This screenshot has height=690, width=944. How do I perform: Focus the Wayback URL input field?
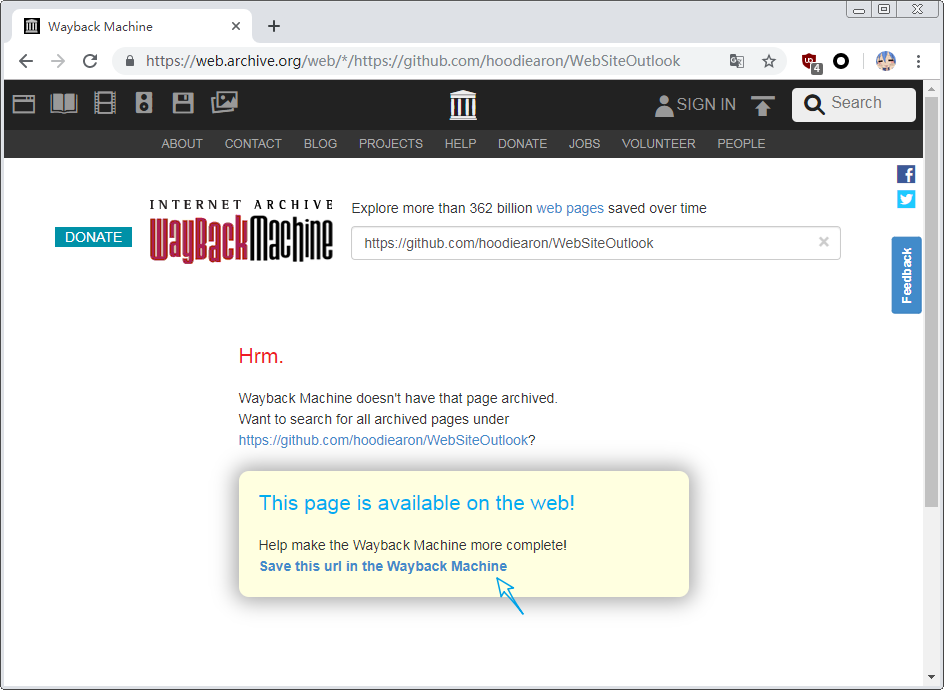coord(596,243)
